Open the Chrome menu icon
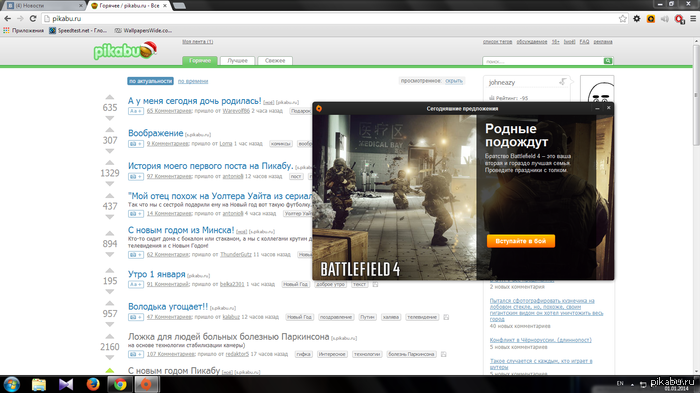700x393 pixels. click(693, 19)
